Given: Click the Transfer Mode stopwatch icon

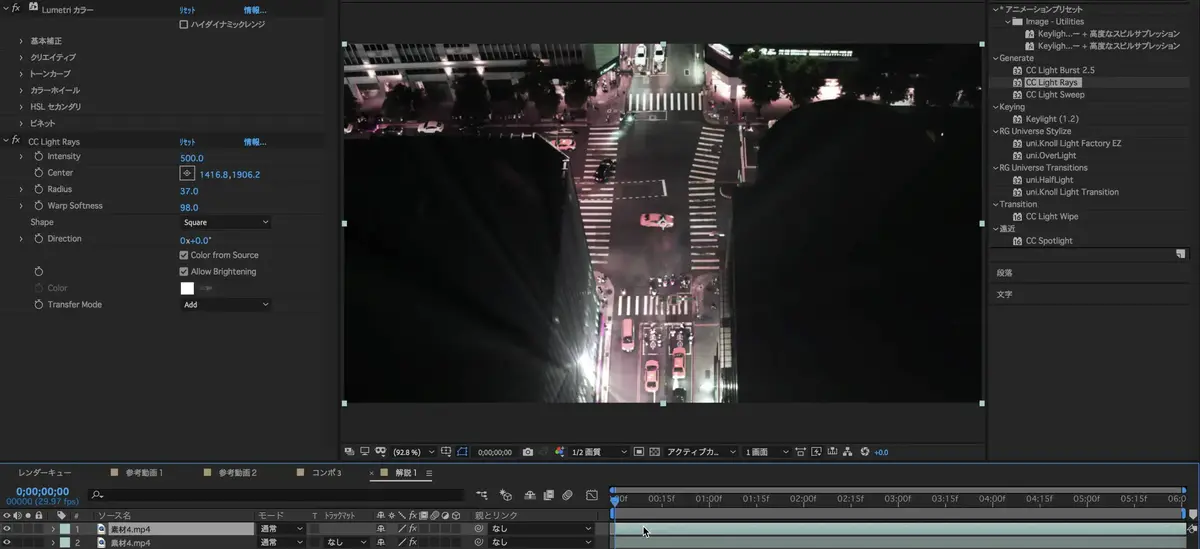Looking at the screenshot, I should pos(39,304).
